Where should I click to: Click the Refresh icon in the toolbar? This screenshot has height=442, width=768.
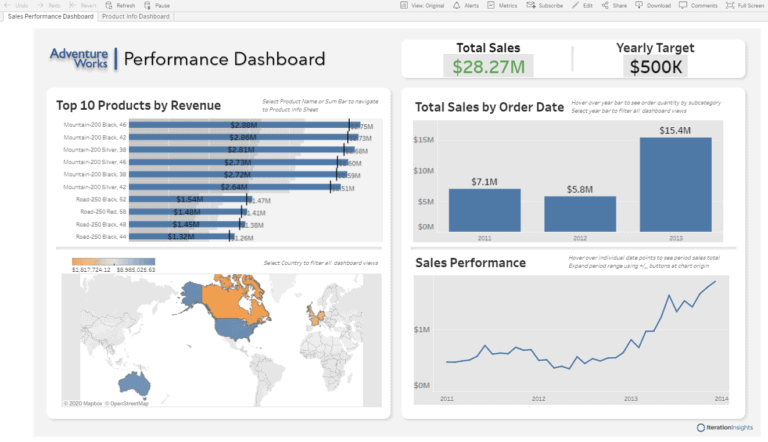[109, 5]
